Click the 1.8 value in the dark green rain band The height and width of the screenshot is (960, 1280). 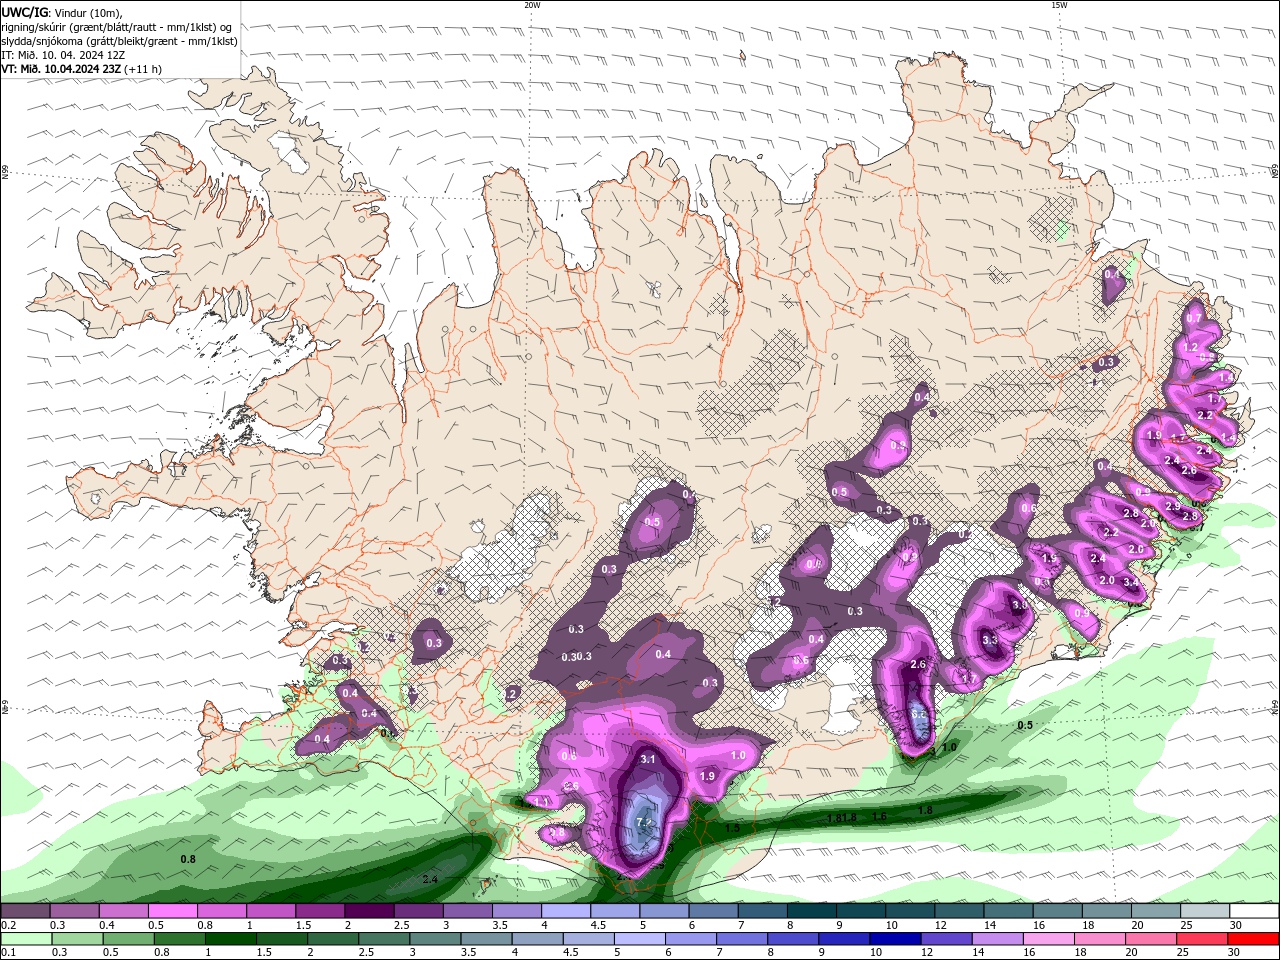click(925, 810)
